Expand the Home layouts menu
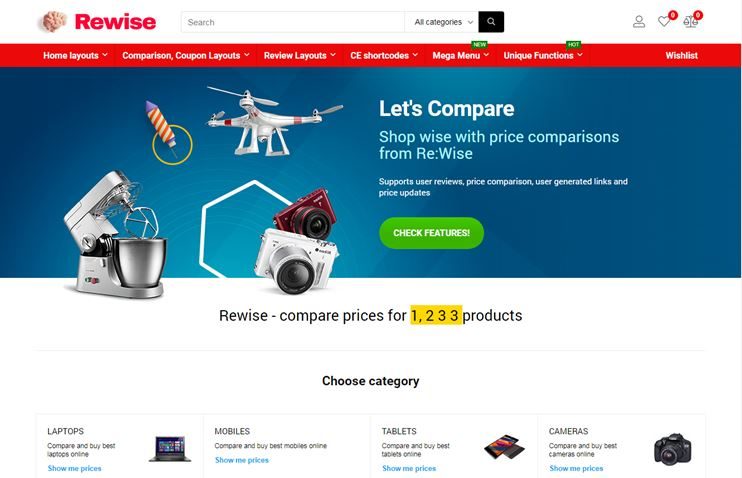This screenshot has width=742, height=478. (x=75, y=55)
